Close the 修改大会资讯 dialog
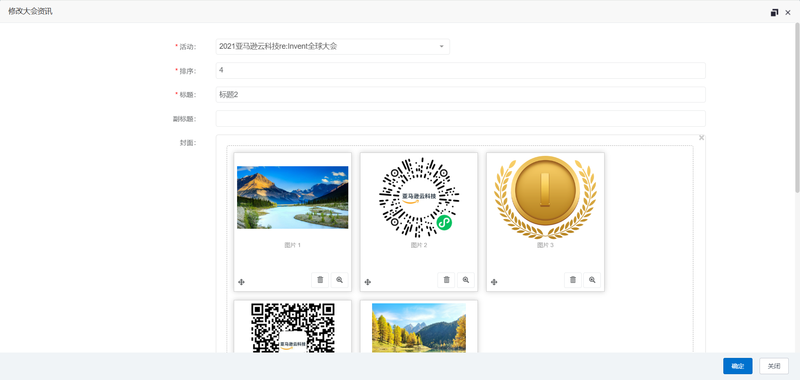The height and width of the screenshot is (380, 800). point(788,12)
